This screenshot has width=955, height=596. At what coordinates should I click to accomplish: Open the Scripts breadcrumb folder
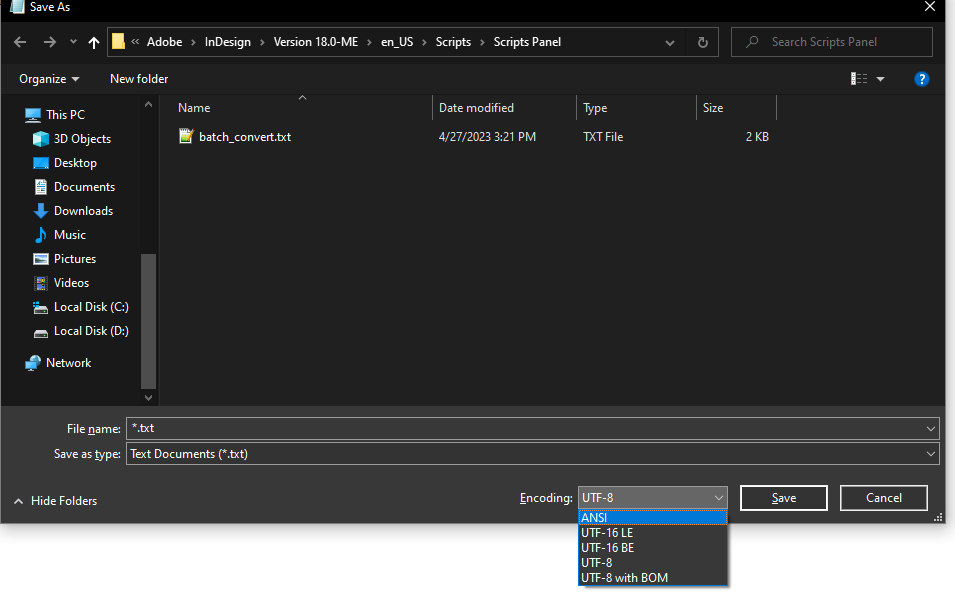tap(453, 42)
